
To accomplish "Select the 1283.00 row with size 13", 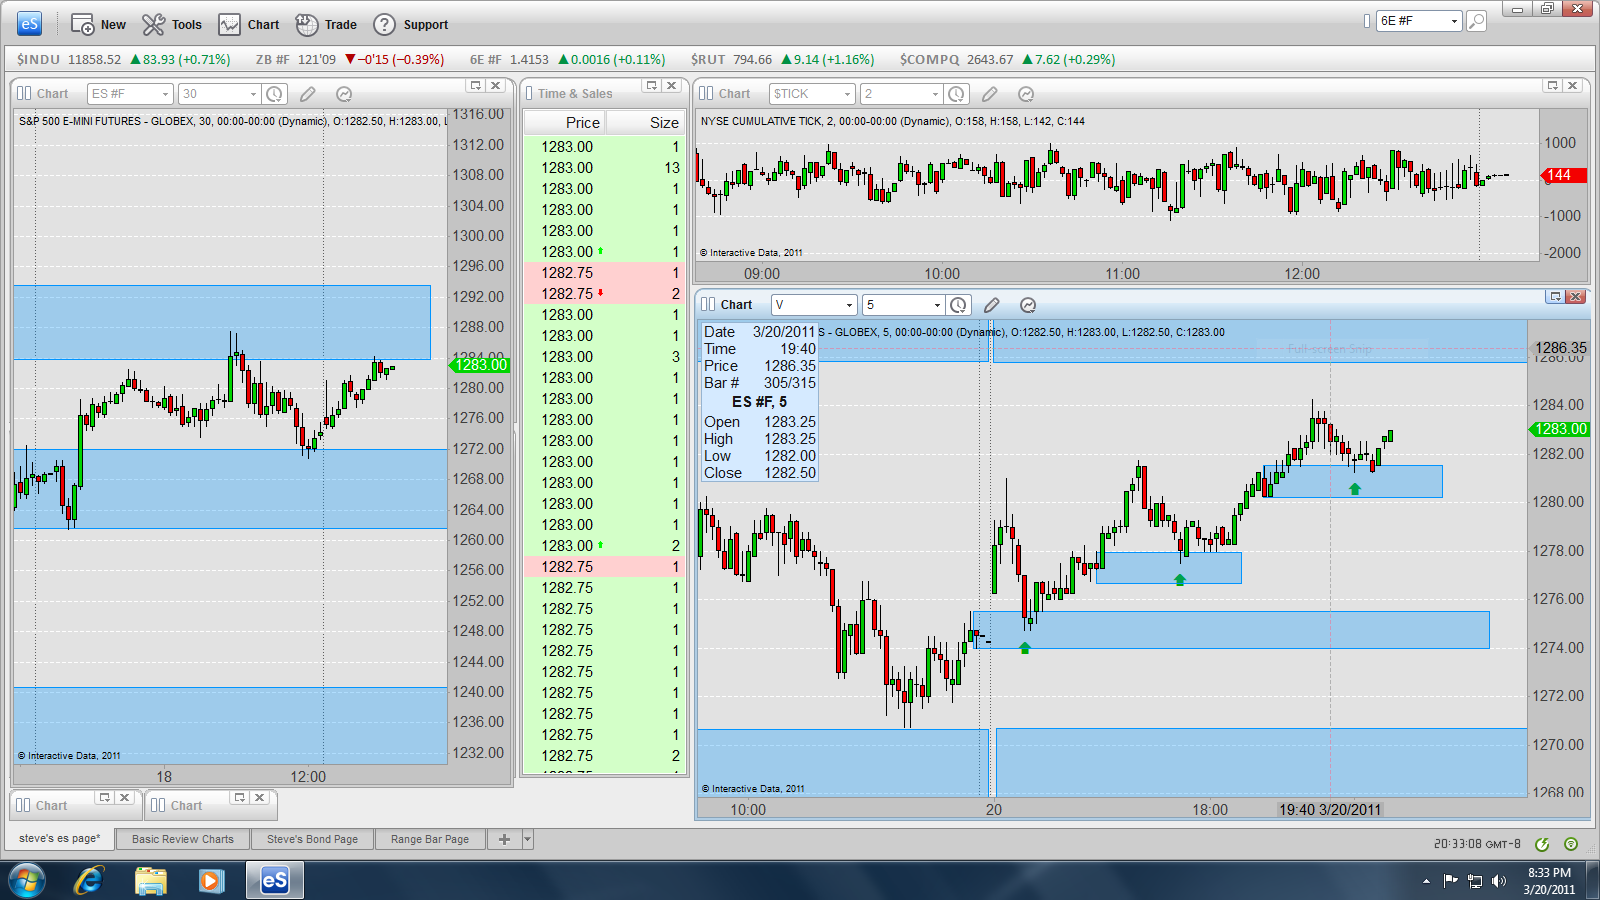I will [604, 168].
